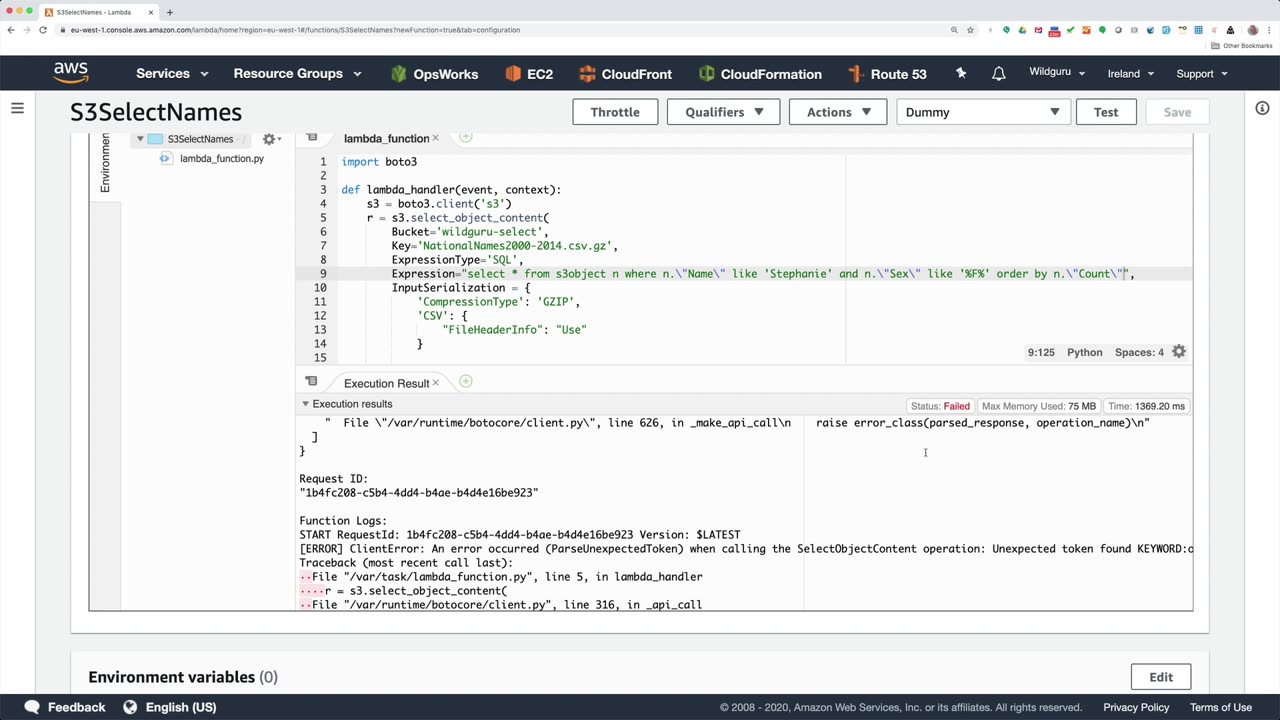The width and height of the screenshot is (1280, 720).
Task: Collapse the S3SelectNames folder in tree
Action: 140,139
